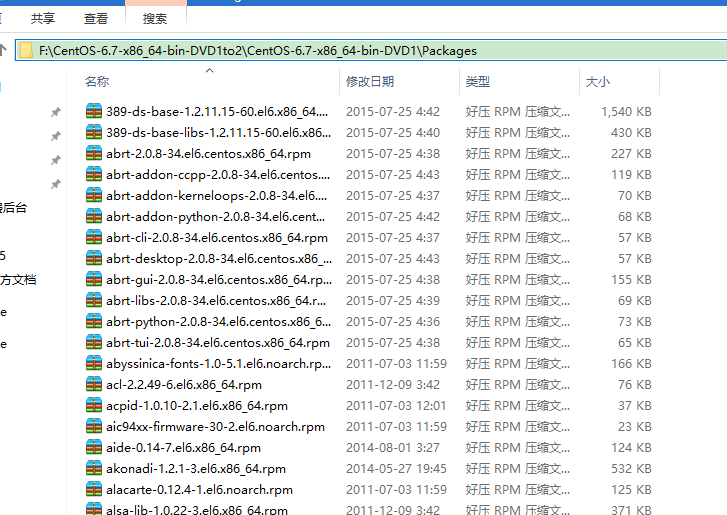Click the acpid-1.0.10 package icon
Screen dimensions: 727x515
click(94, 406)
